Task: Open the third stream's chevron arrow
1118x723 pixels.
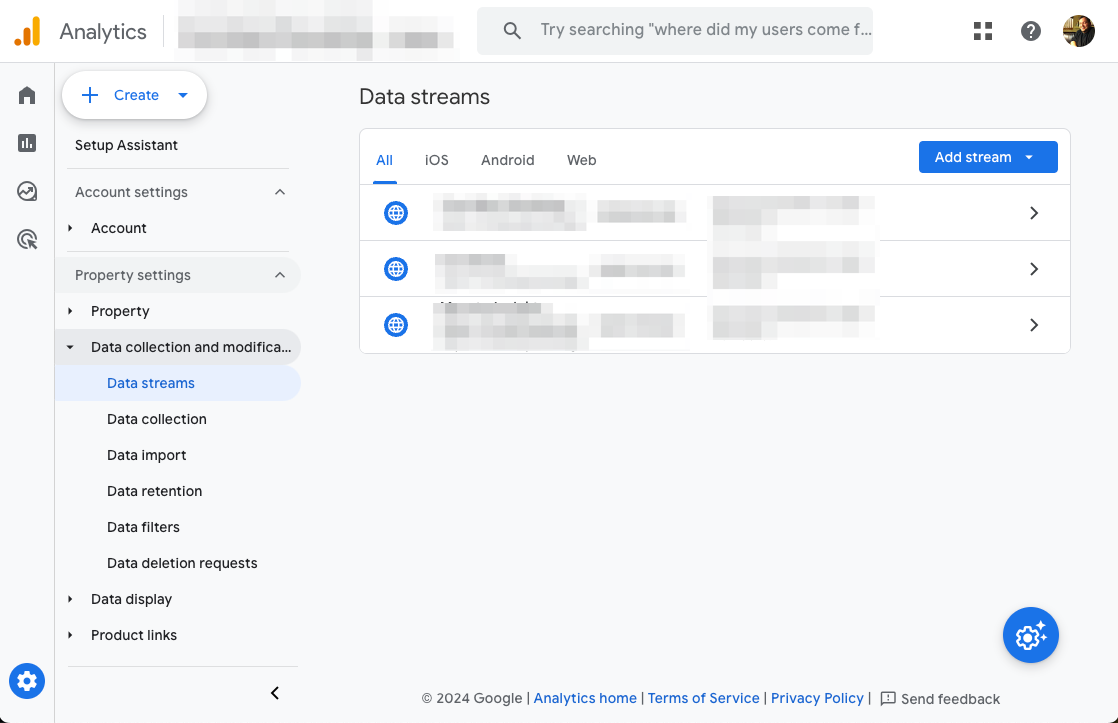Action: pyautogui.click(x=1034, y=325)
